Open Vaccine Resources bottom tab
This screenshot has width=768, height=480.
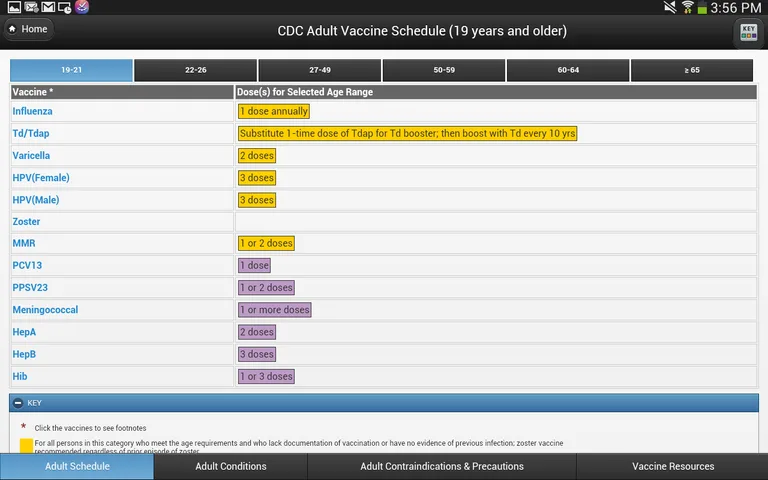pyautogui.click(x=672, y=466)
